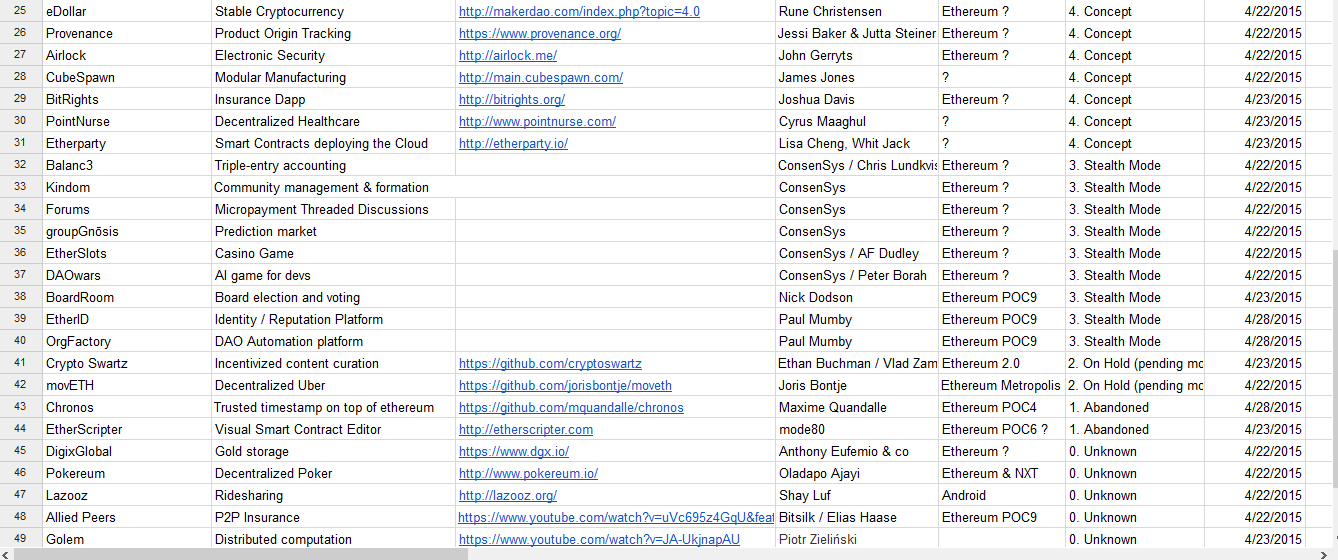Image resolution: width=1338 pixels, height=560 pixels.
Task: Select the P2P Insurance cell
Action: click(333, 518)
